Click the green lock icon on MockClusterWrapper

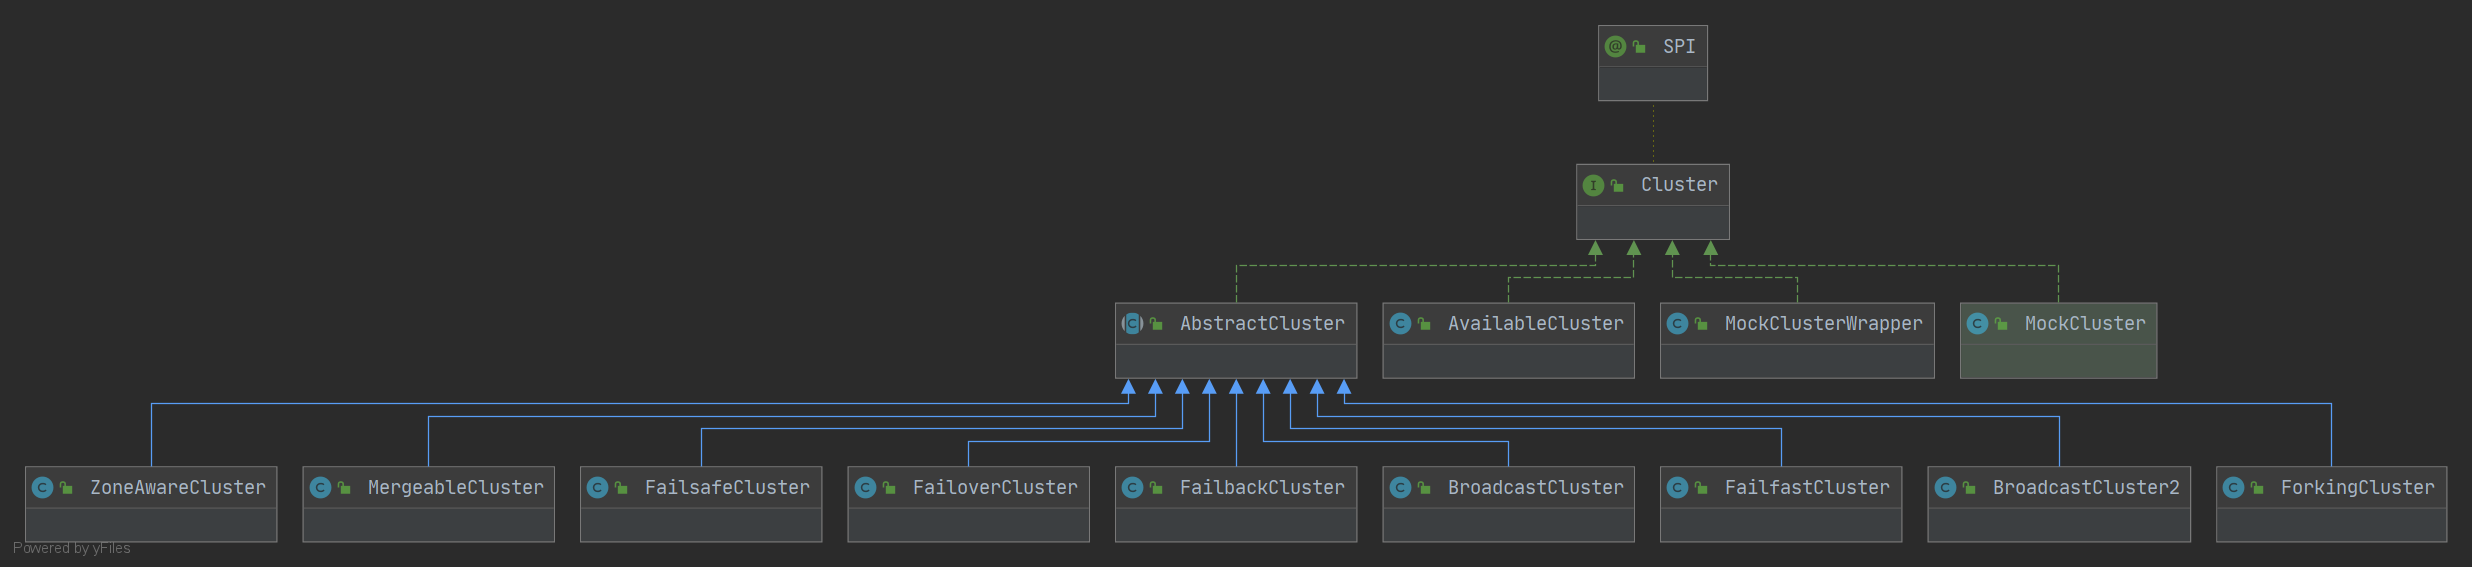coord(1701,323)
